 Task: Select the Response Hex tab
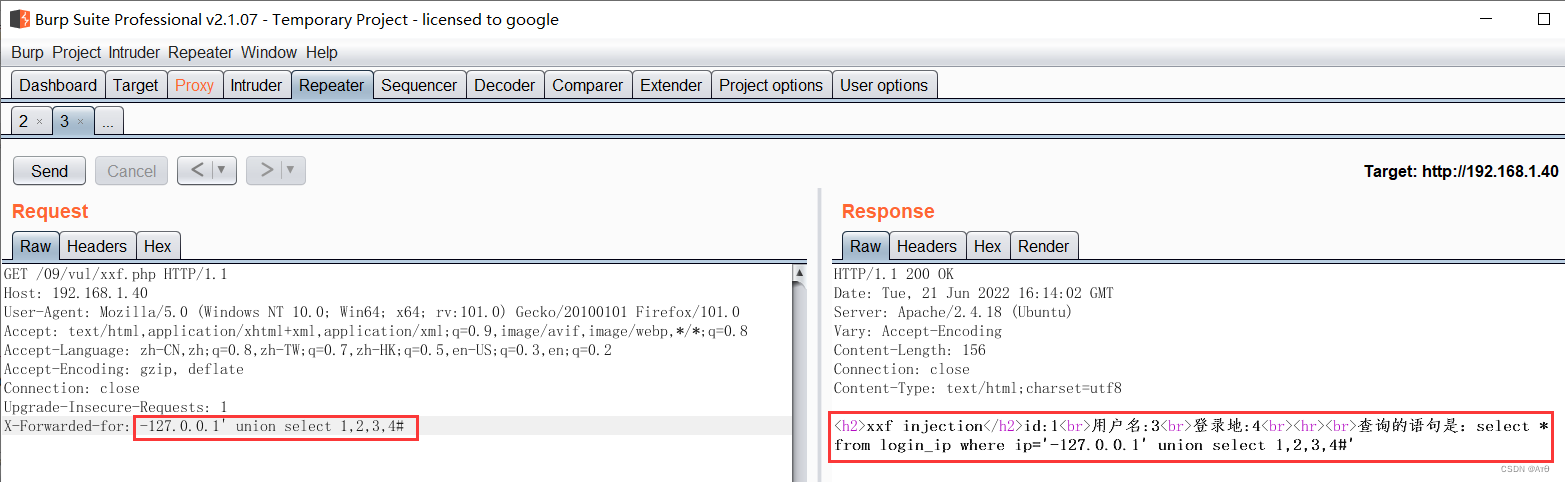(x=988, y=246)
